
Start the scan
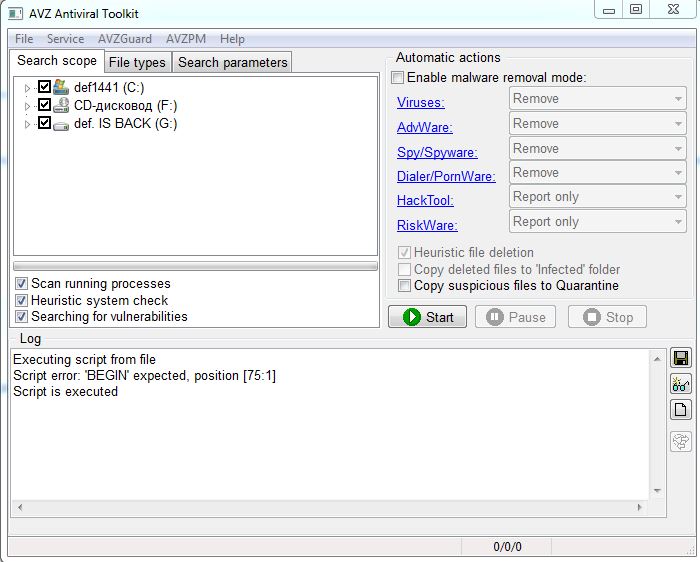tap(427, 317)
